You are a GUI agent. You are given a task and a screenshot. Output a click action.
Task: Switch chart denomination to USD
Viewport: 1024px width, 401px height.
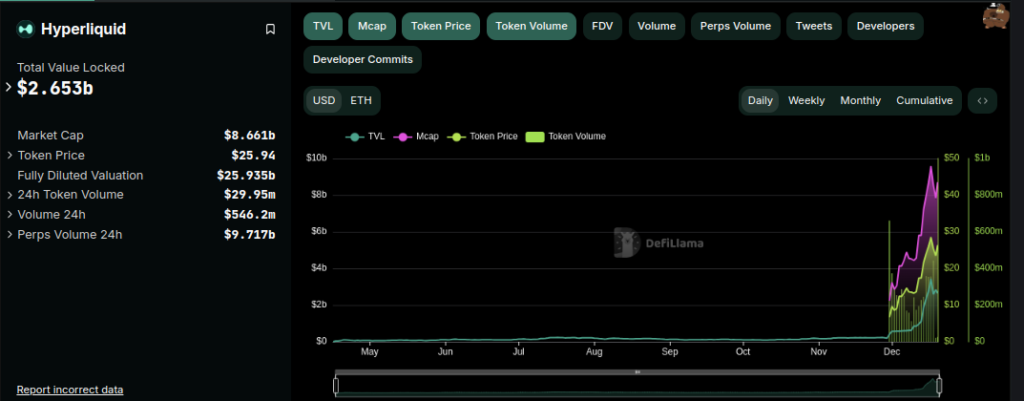point(324,101)
